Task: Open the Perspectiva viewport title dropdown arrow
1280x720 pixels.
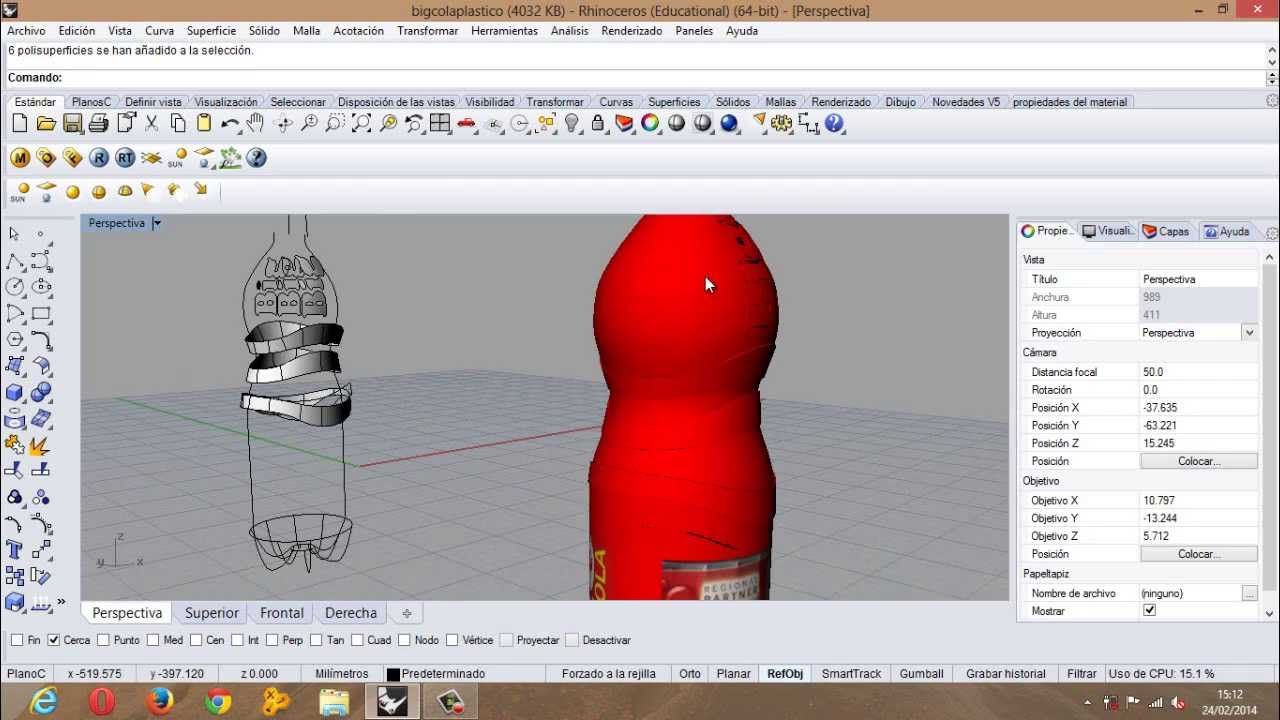Action: (157, 223)
